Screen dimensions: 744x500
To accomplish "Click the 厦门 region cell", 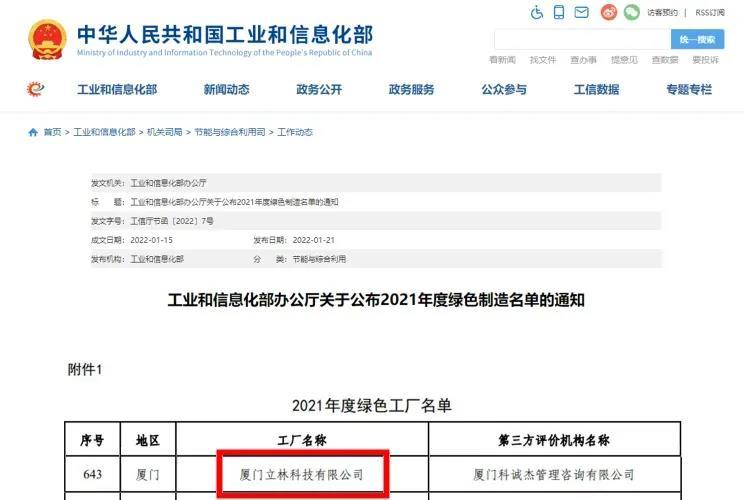I will pos(148,474).
